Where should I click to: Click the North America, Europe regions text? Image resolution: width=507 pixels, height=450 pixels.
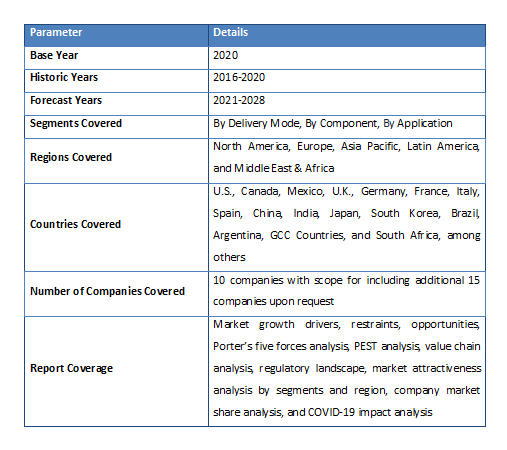tap(346, 147)
